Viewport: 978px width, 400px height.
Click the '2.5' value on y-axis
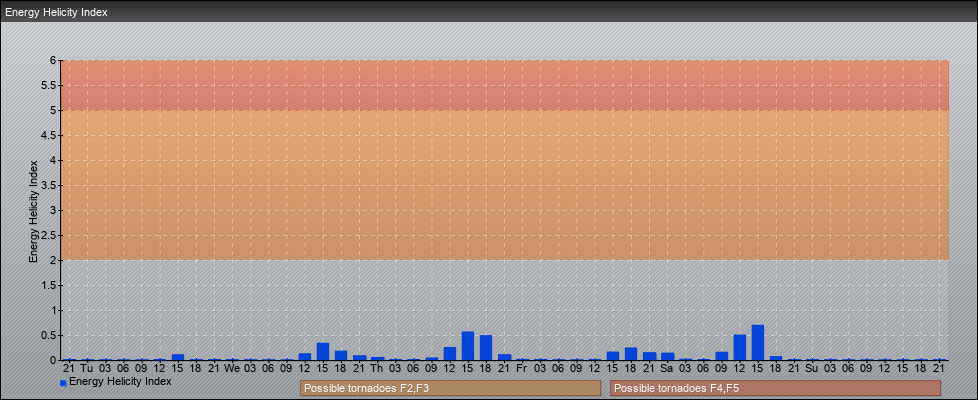[x=50, y=235]
